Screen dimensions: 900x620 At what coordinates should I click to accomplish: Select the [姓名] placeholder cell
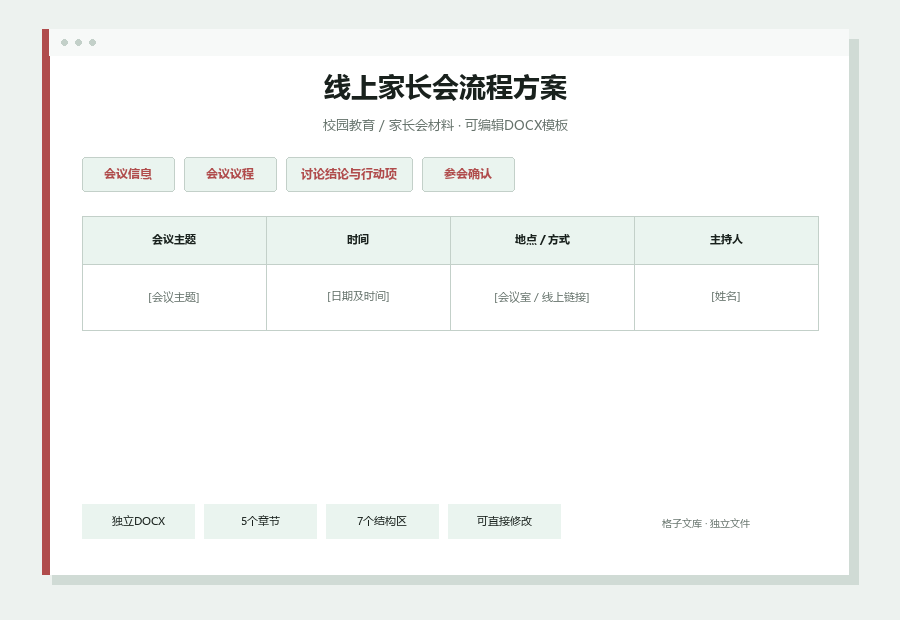tap(726, 297)
